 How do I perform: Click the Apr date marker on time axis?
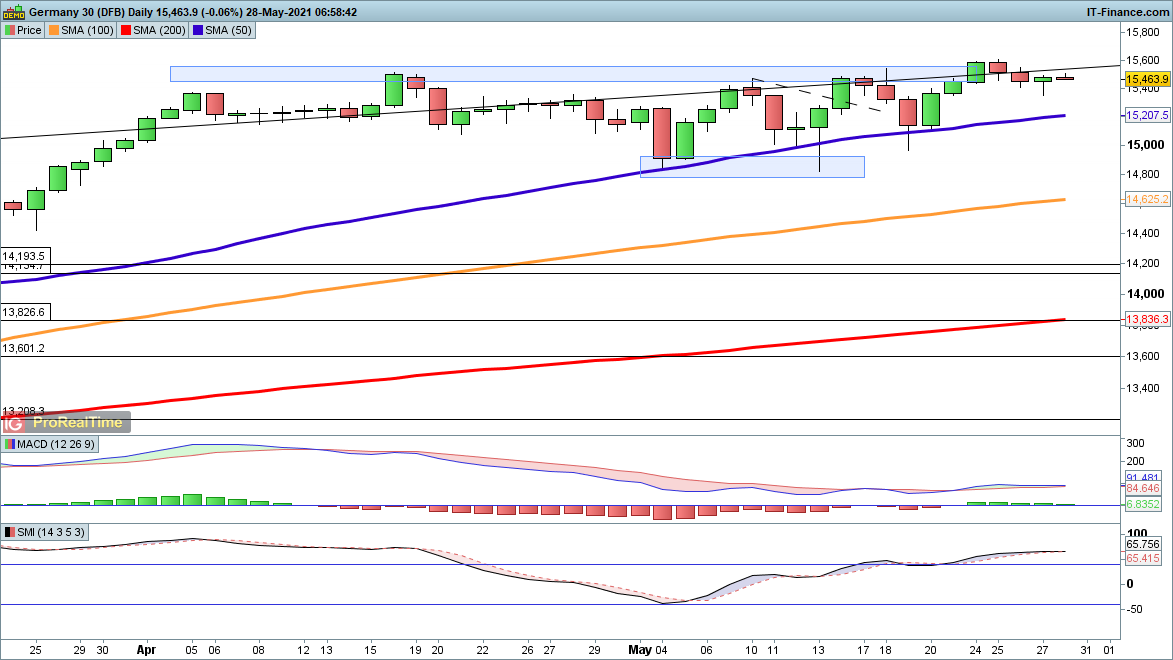click(147, 648)
